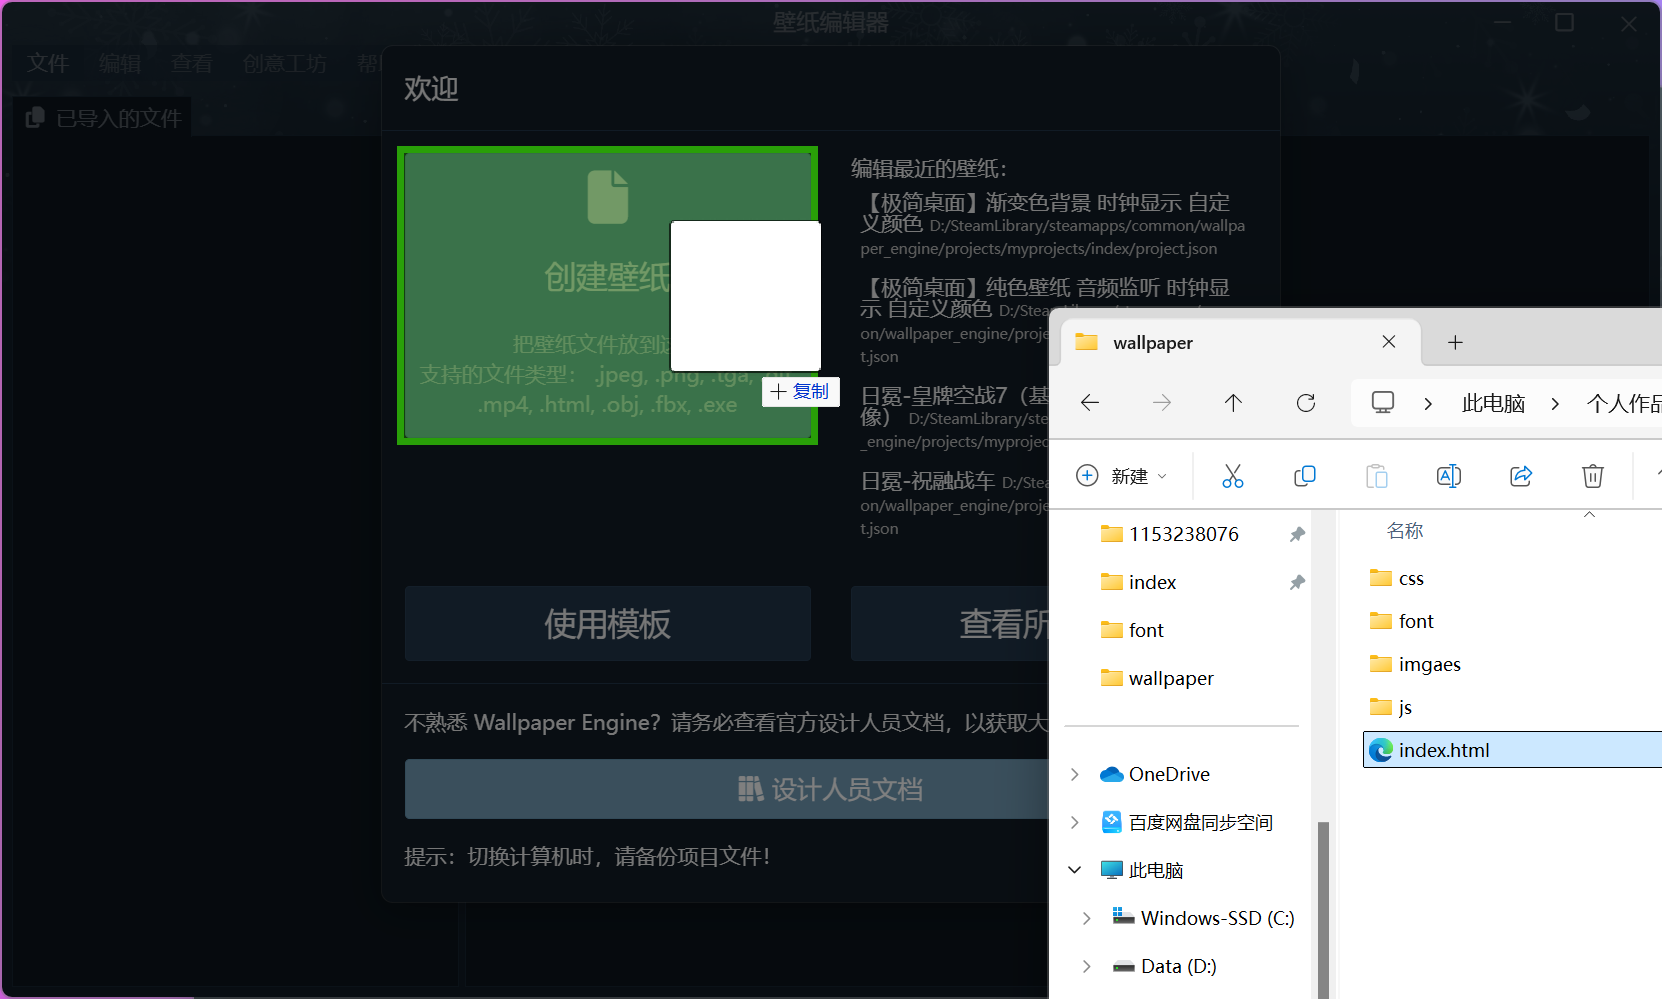Screen dimensions: 1662x999
Task: Select the wallpaper tab in Explorer
Action: click(x=1200, y=343)
